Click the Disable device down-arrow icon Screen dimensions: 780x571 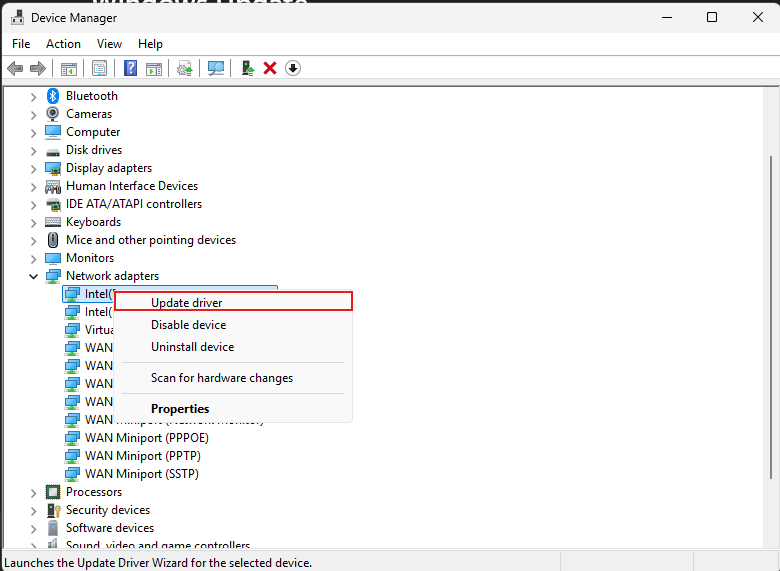tap(293, 68)
